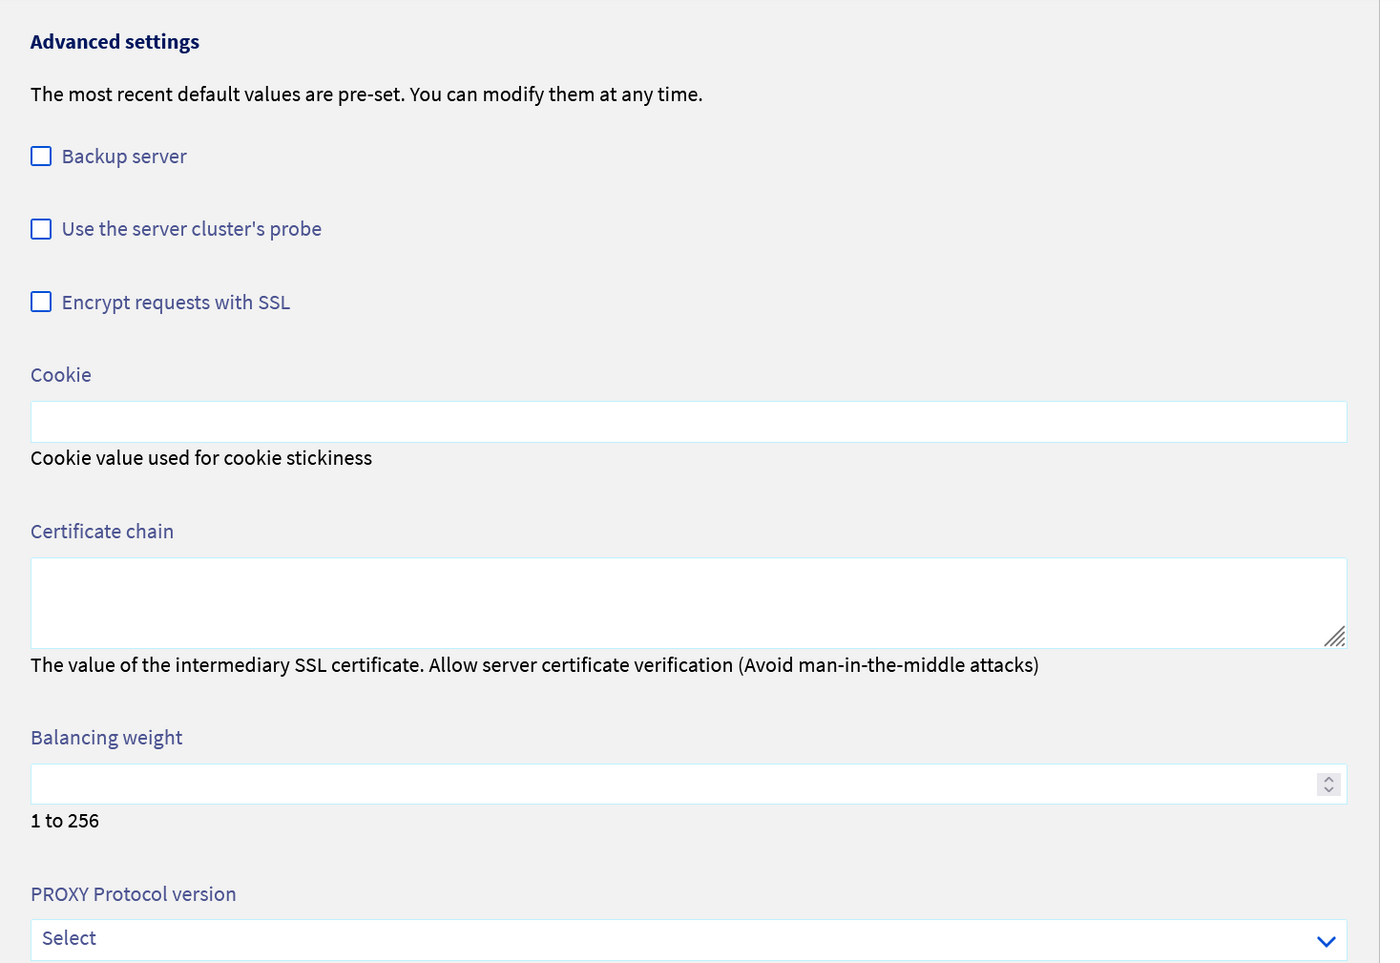Enable the Backup server checkbox

click(41, 157)
